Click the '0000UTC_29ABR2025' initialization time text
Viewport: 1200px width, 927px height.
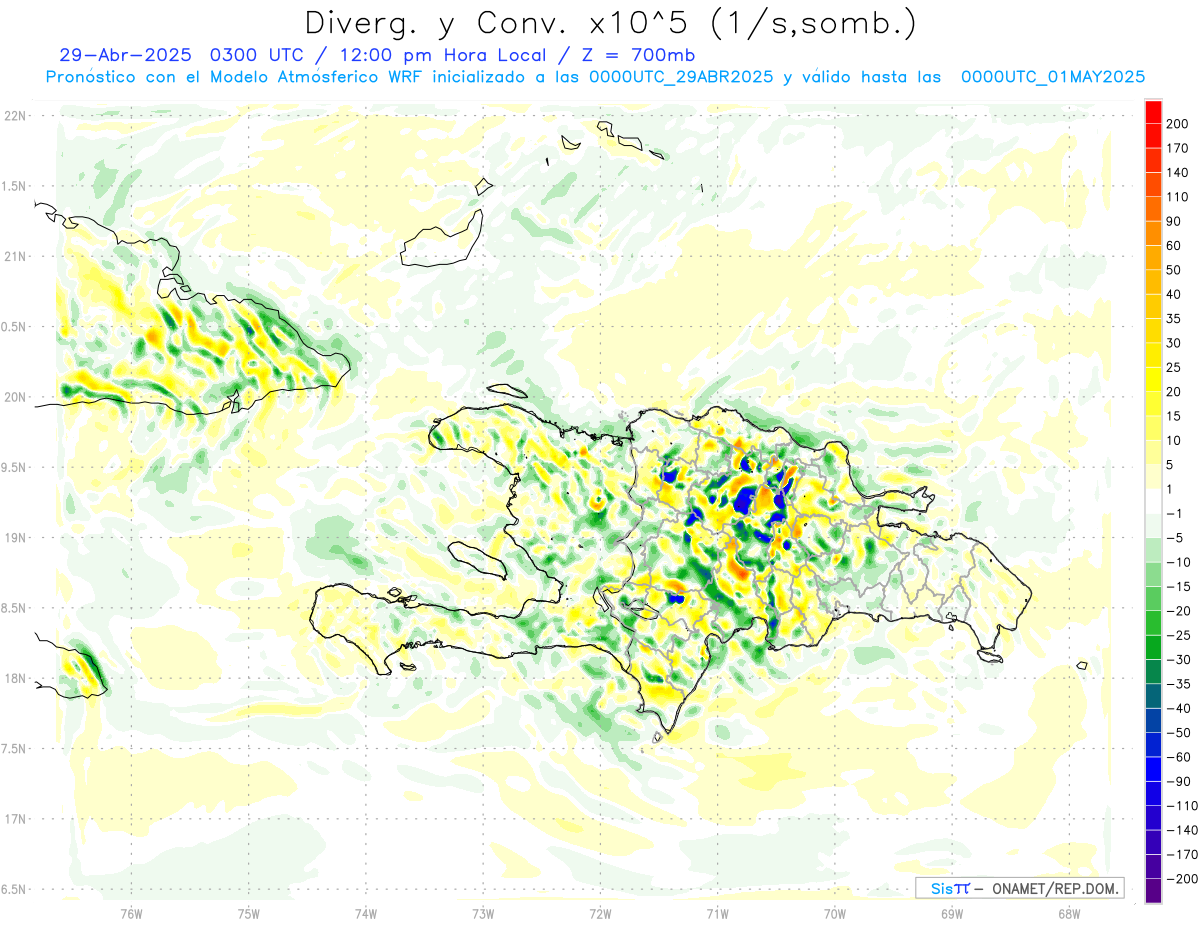(x=681, y=77)
